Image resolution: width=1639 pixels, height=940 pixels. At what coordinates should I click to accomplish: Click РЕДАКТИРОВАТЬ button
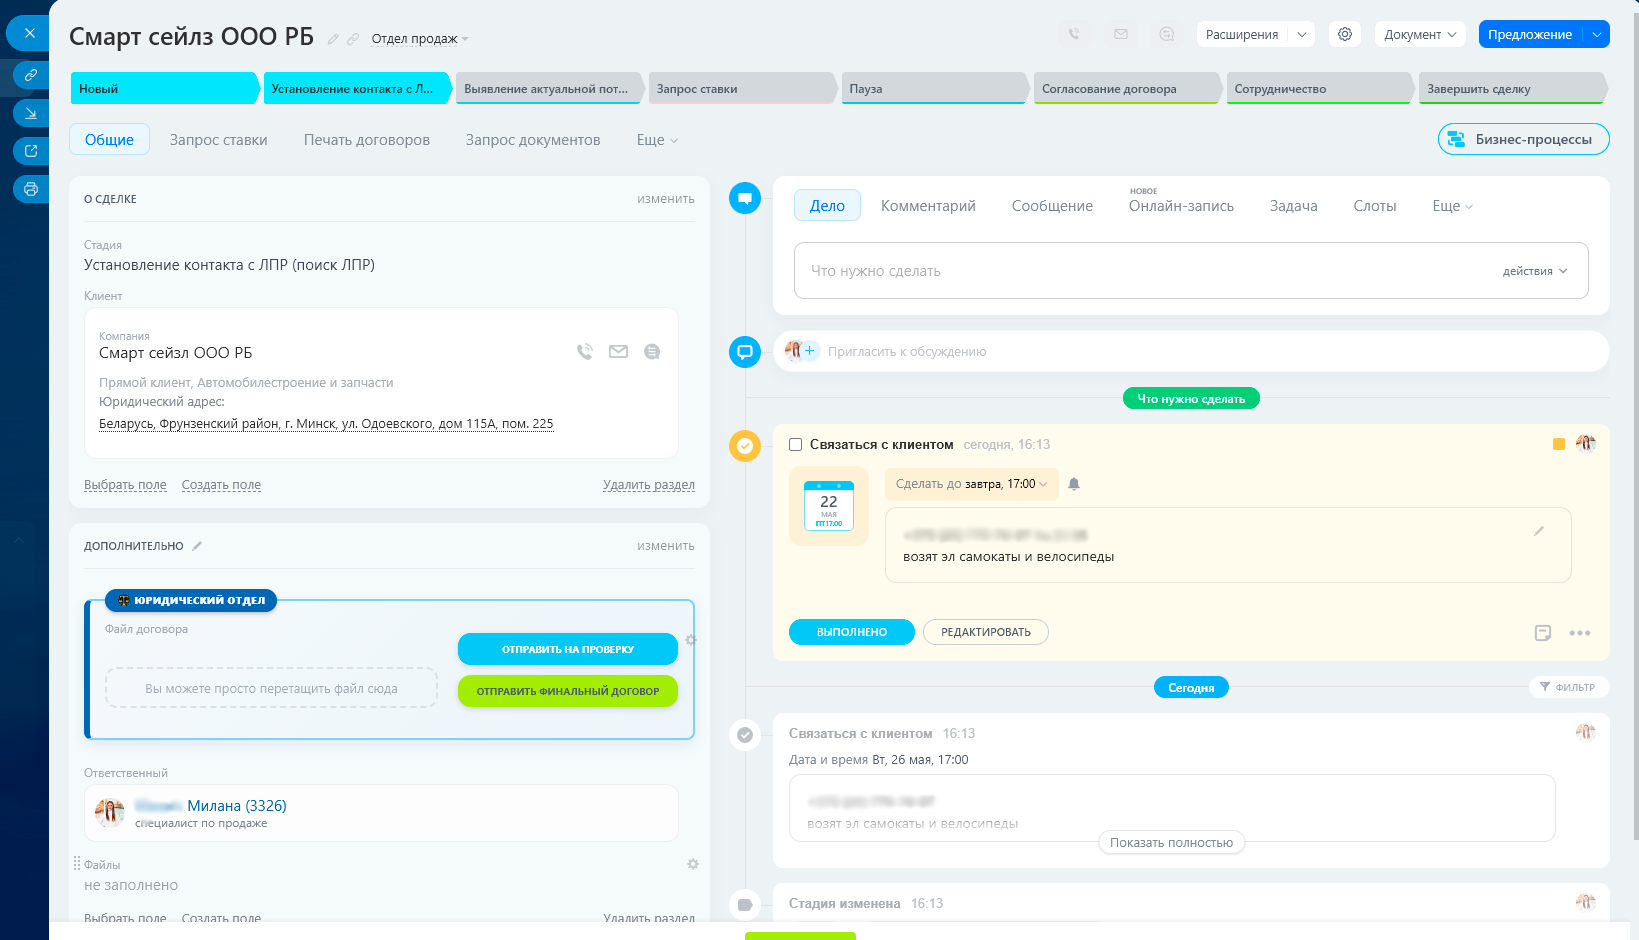point(985,632)
